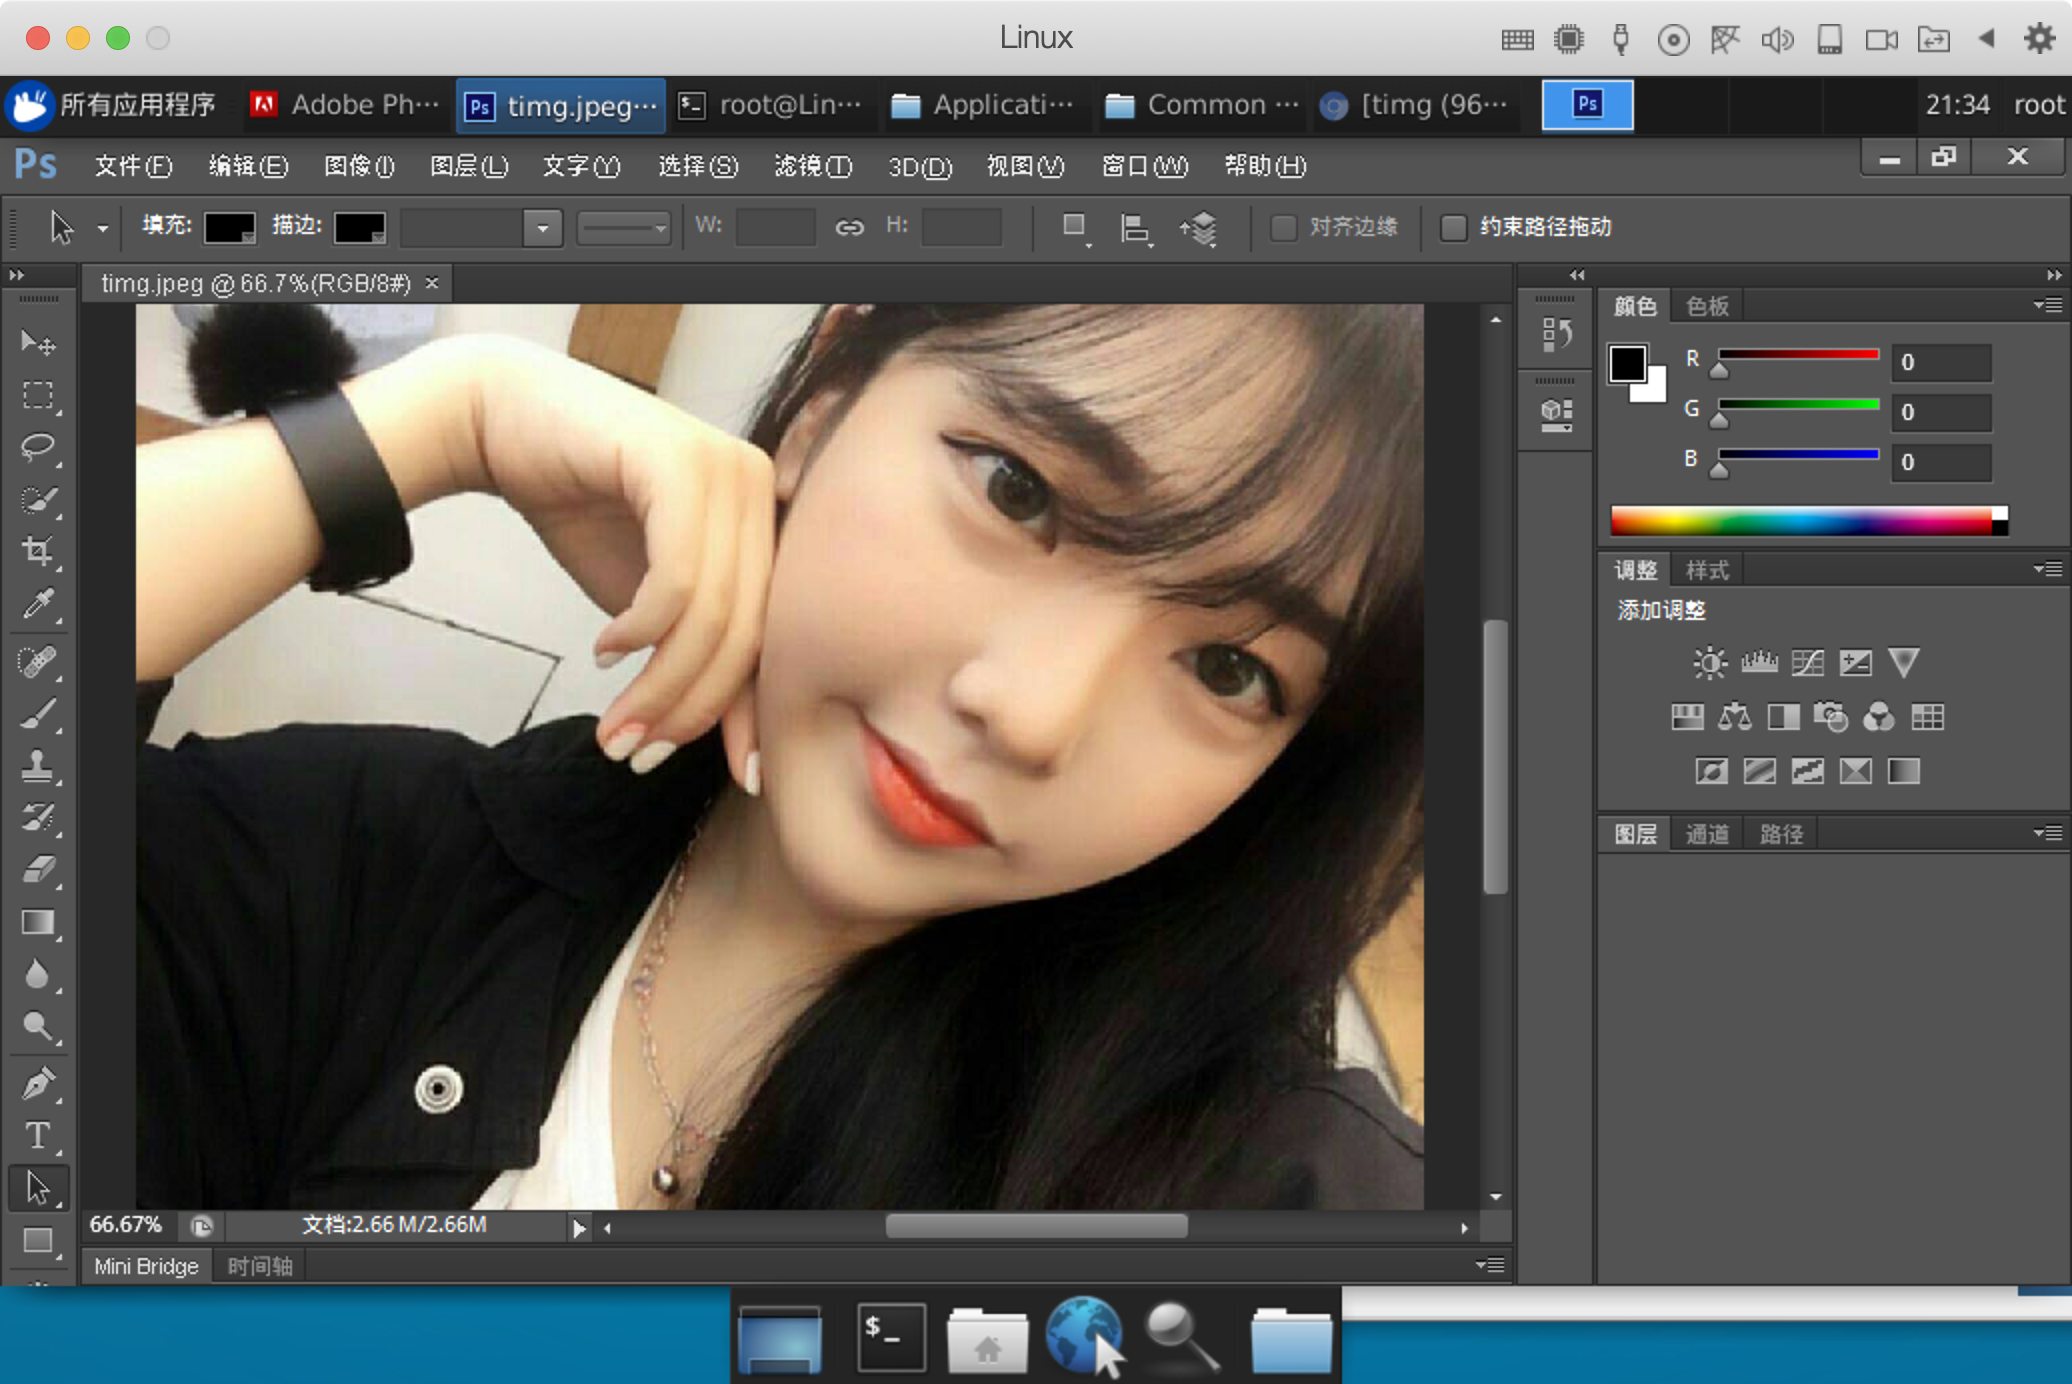Click the R value input field
The width and height of the screenshot is (2072, 1384).
(1941, 362)
